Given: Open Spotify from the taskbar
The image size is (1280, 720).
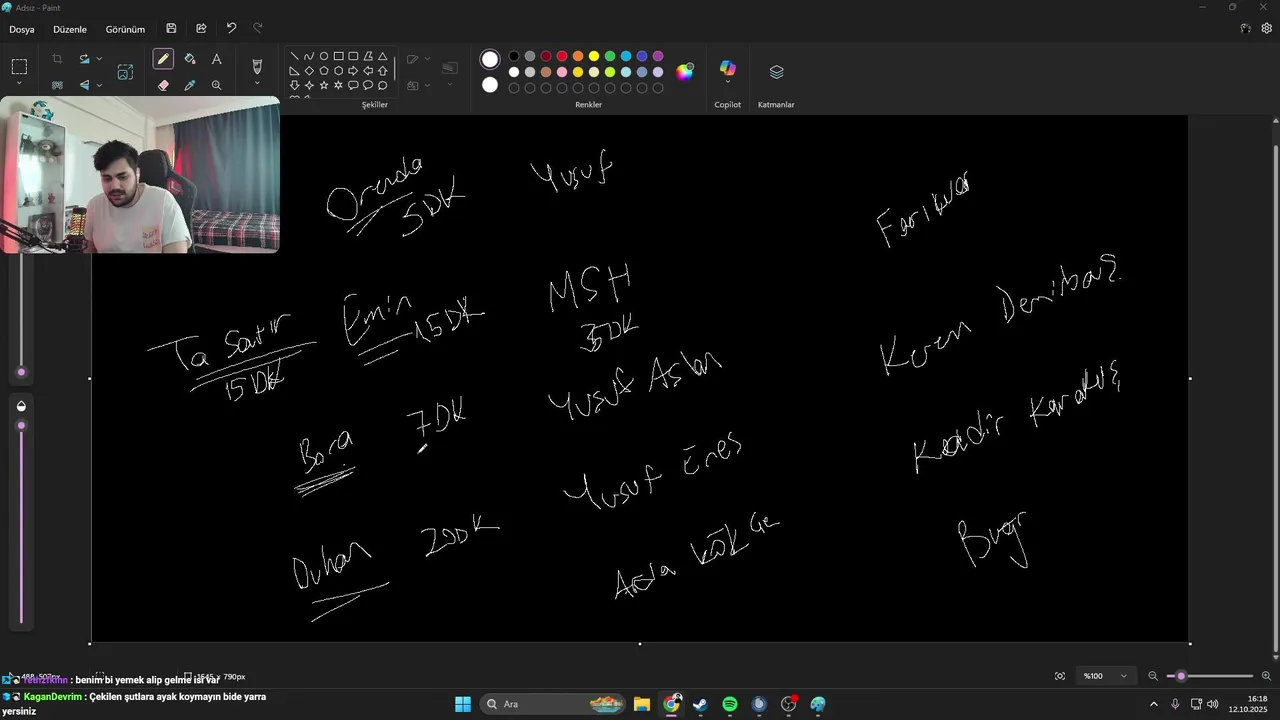Looking at the screenshot, I should 730,704.
